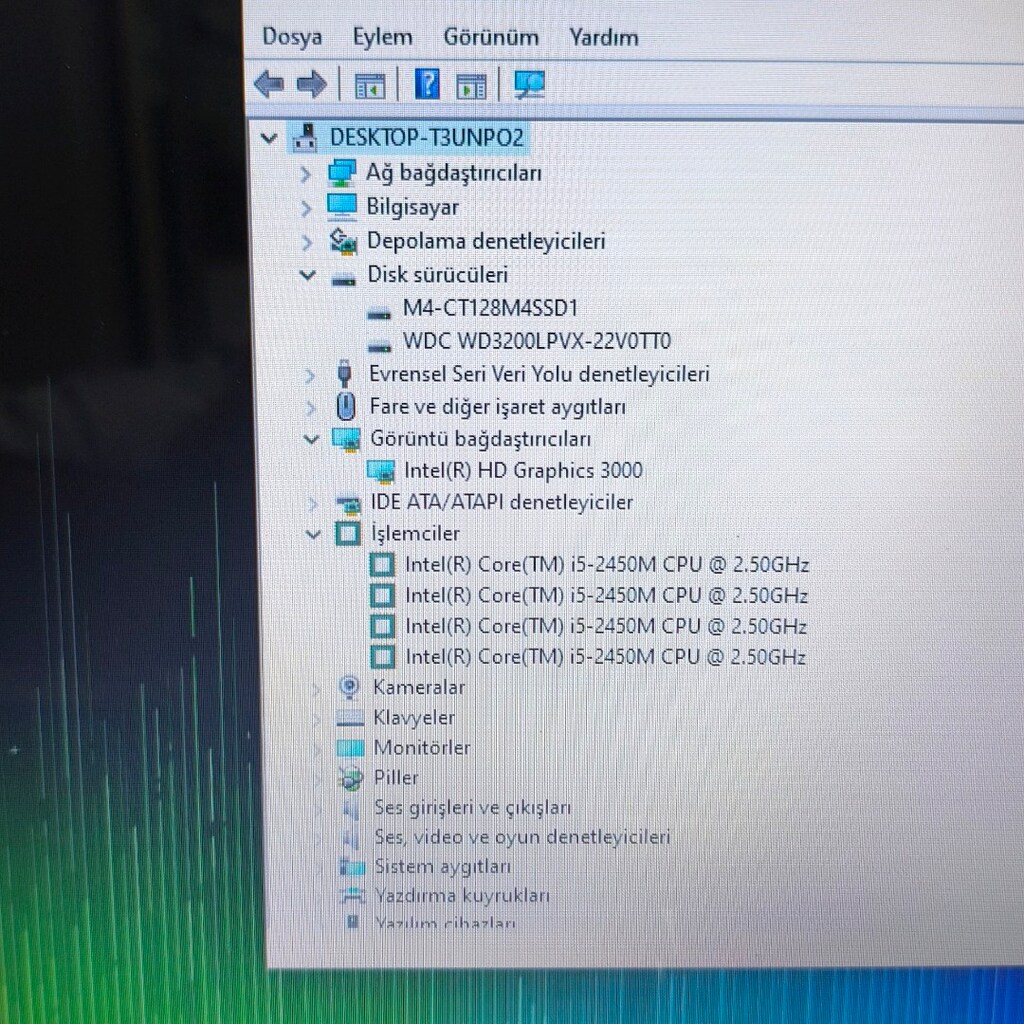The width and height of the screenshot is (1024, 1024).
Task: Select Ses, video ve oyun denetleyicileri label
Action: click(522, 837)
